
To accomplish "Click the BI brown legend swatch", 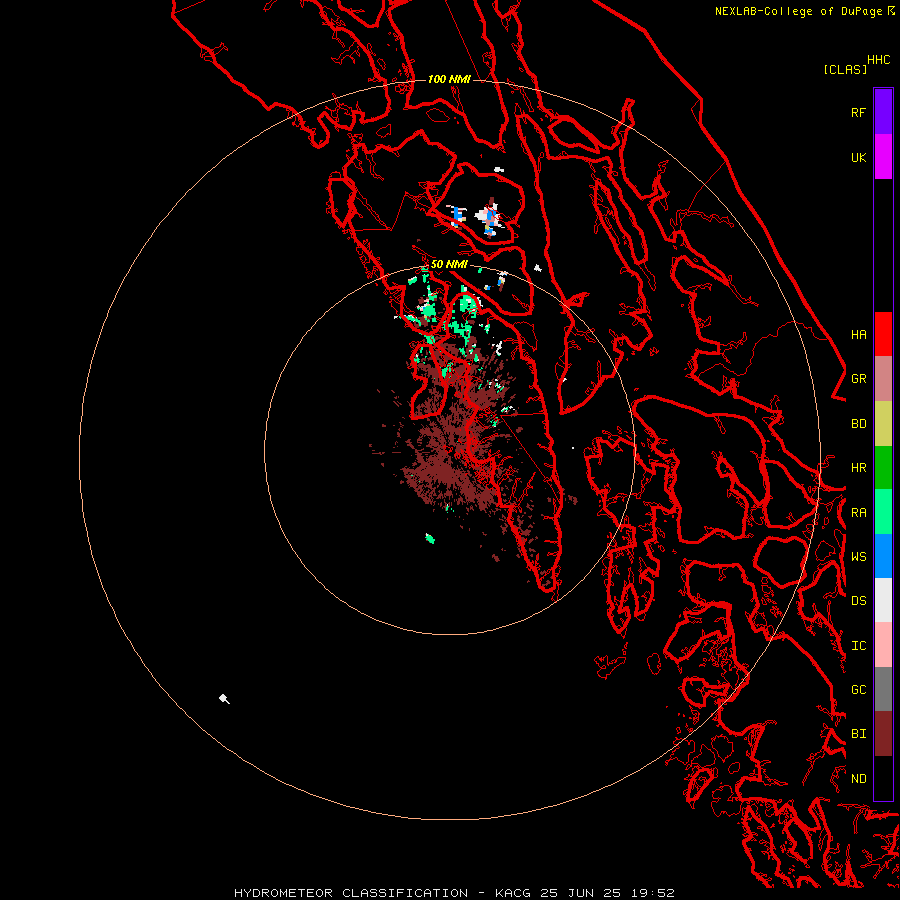I will (883, 734).
